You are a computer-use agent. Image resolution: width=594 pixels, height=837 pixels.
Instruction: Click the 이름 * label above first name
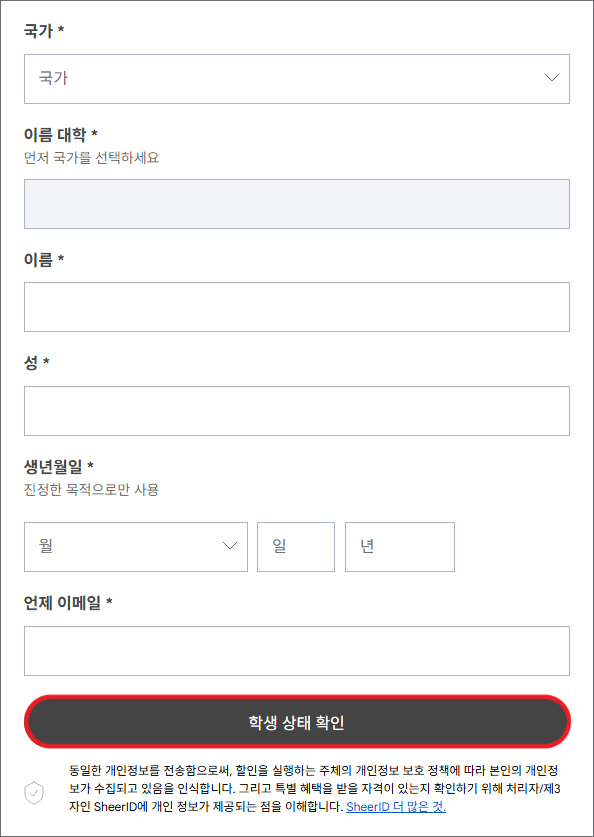click(44, 260)
